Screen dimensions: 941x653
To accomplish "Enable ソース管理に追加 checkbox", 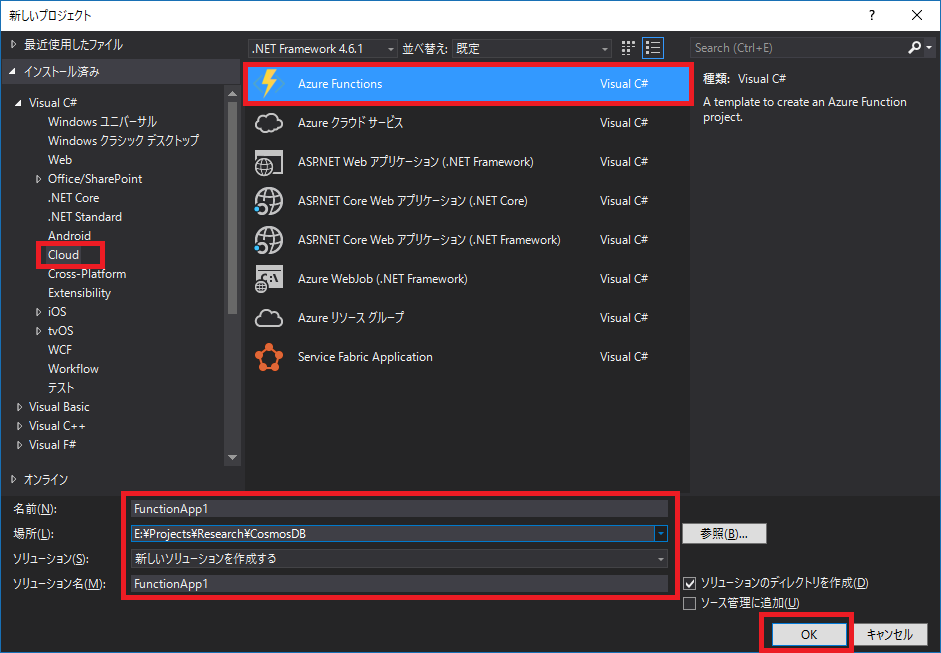I will point(690,603).
